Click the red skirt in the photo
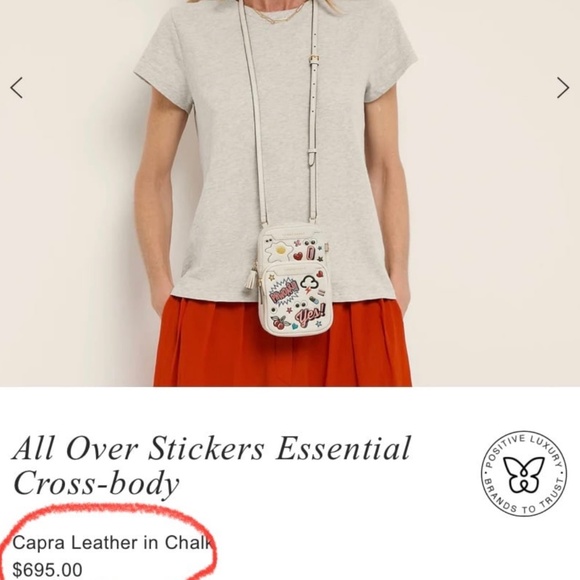 282,342
